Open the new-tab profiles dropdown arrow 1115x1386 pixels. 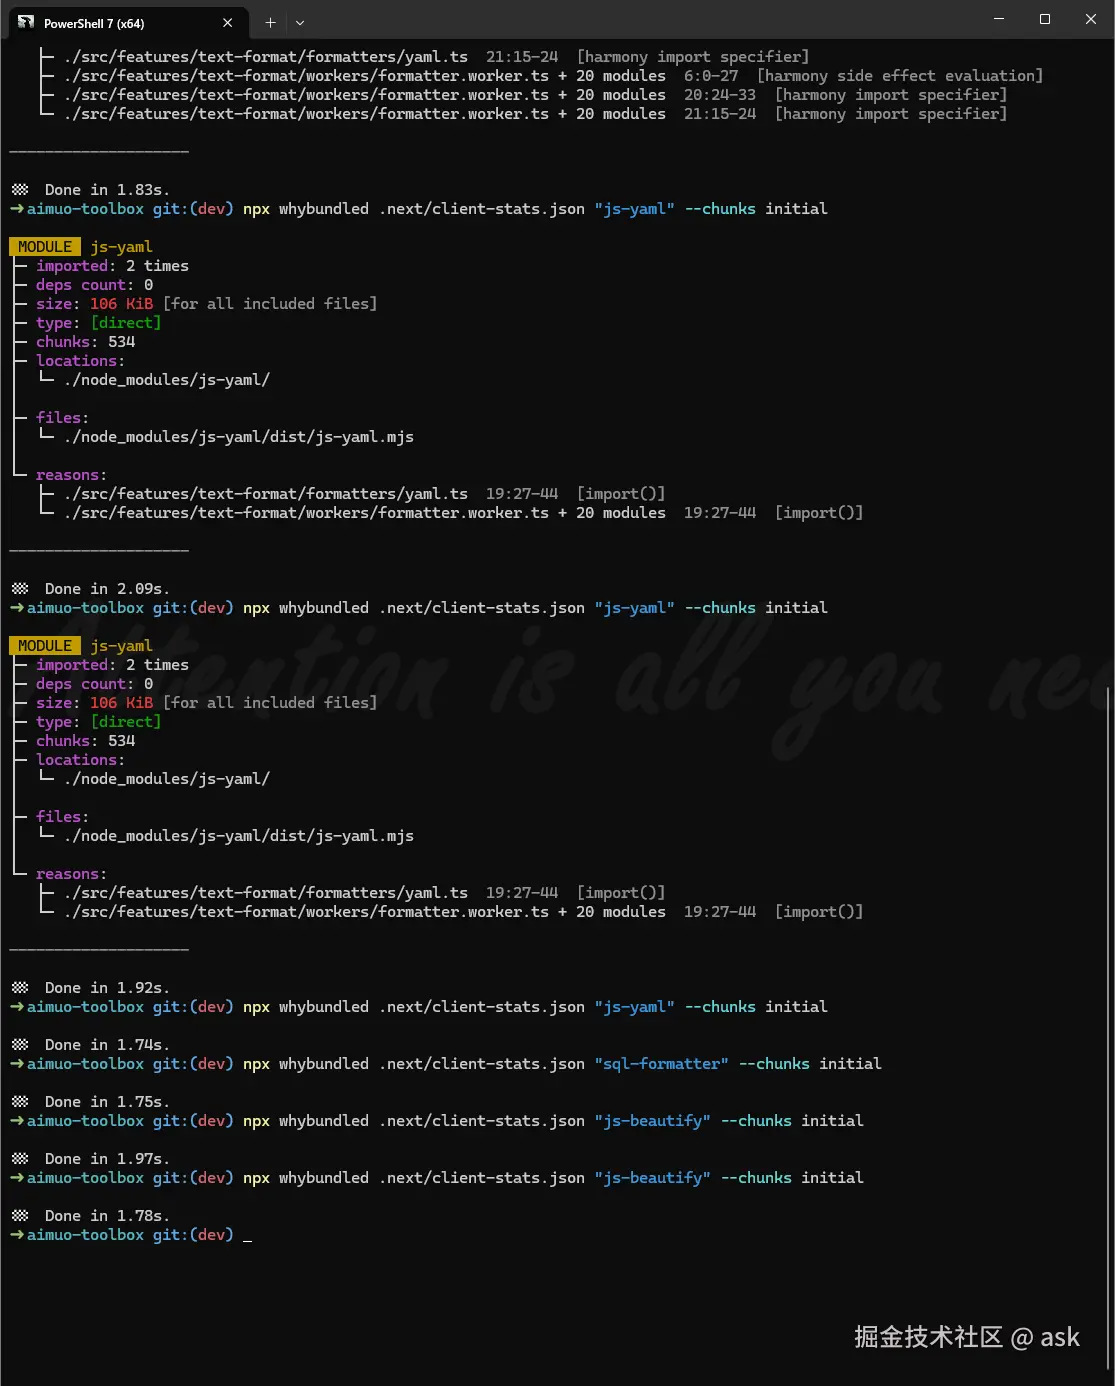pos(300,22)
